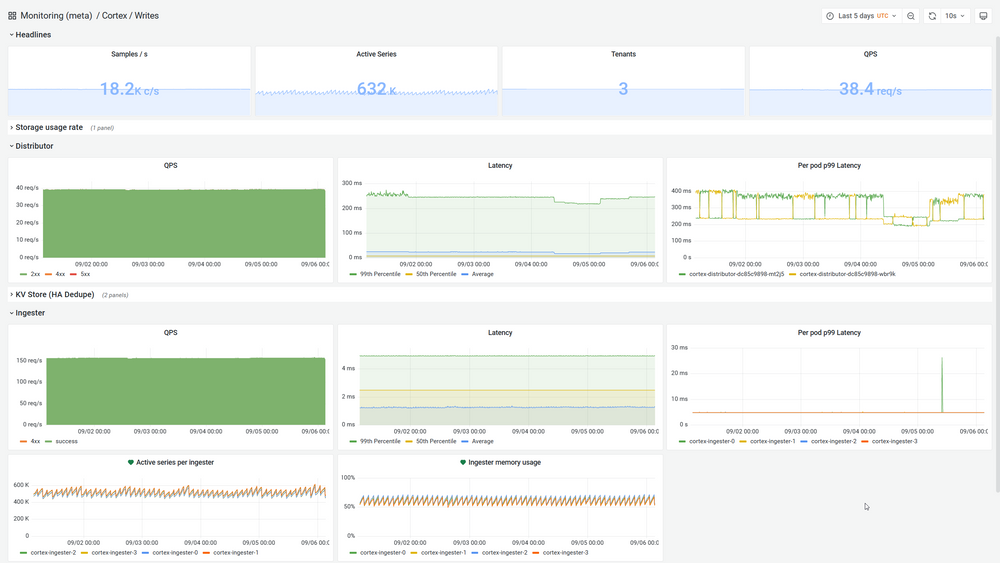The width and height of the screenshot is (1000, 563).
Task: Expand the KV Store (HA Dedupe) row
Action: (54, 295)
